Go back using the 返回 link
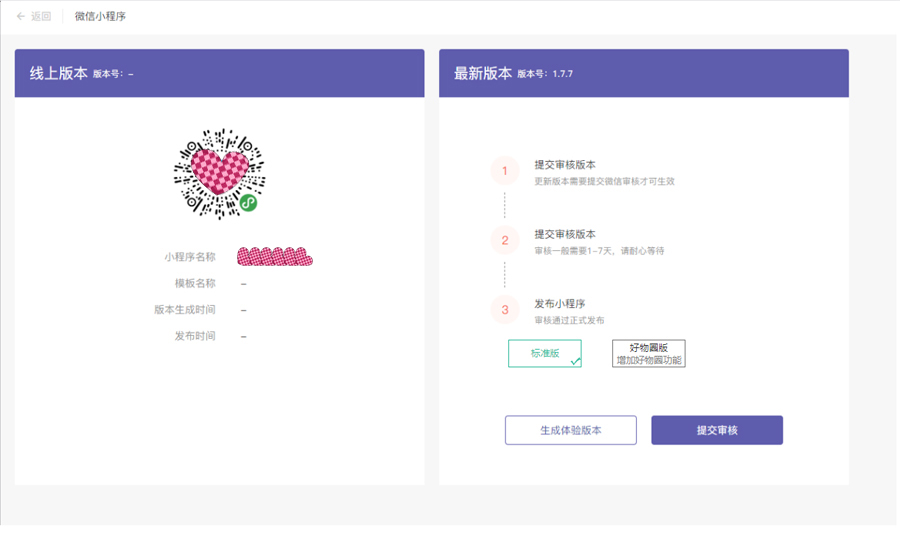 [x=41, y=16]
